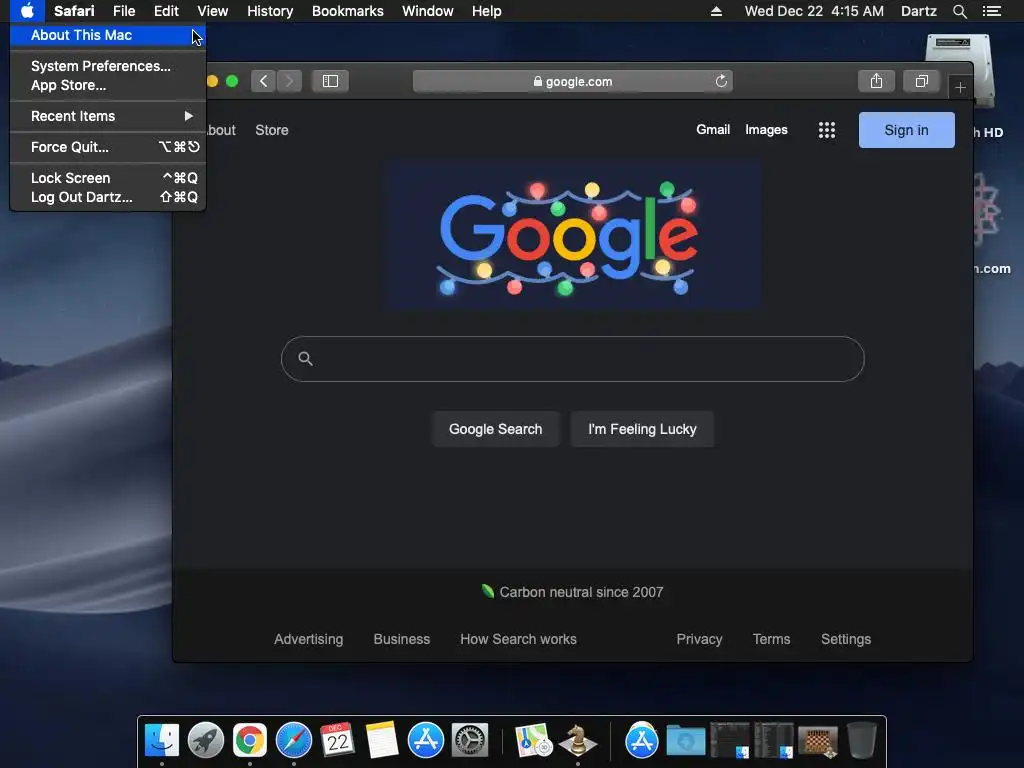Reload the page with the refresh icon
The width and height of the screenshot is (1024, 768).
point(721,81)
